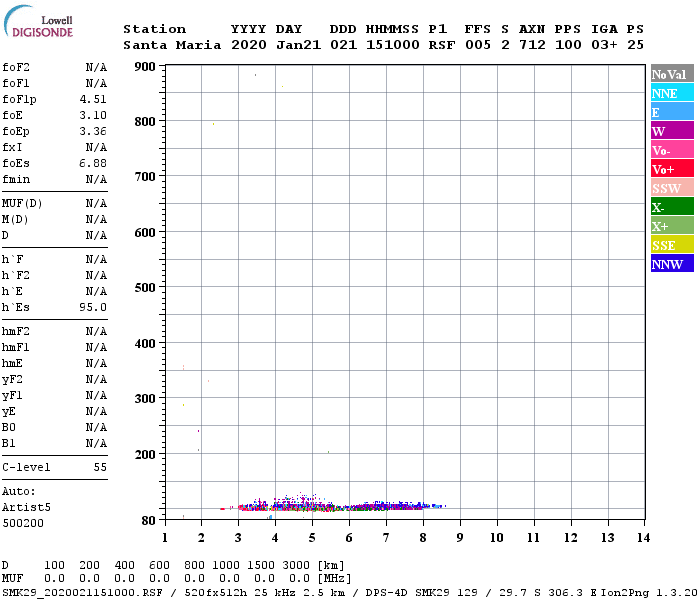Click the foEp value 3.36
Image resolution: width=700 pixels, height=600 pixels.
click(x=93, y=131)
